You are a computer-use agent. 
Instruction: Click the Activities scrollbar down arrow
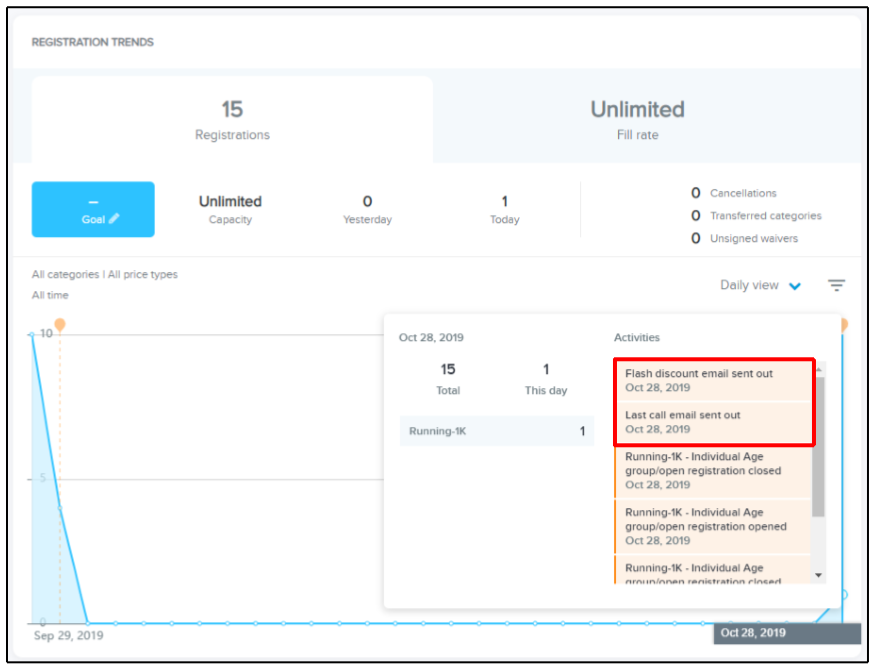[818, 575]
